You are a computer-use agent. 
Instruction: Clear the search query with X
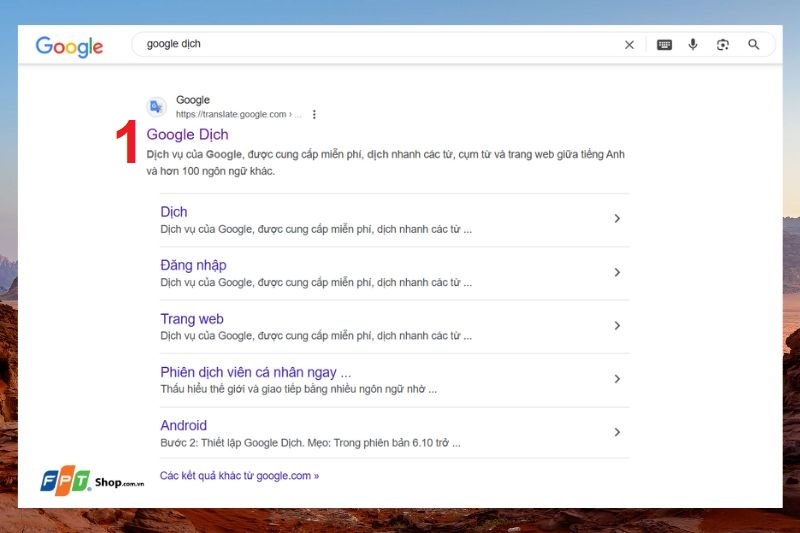click(x=629, y=45)
